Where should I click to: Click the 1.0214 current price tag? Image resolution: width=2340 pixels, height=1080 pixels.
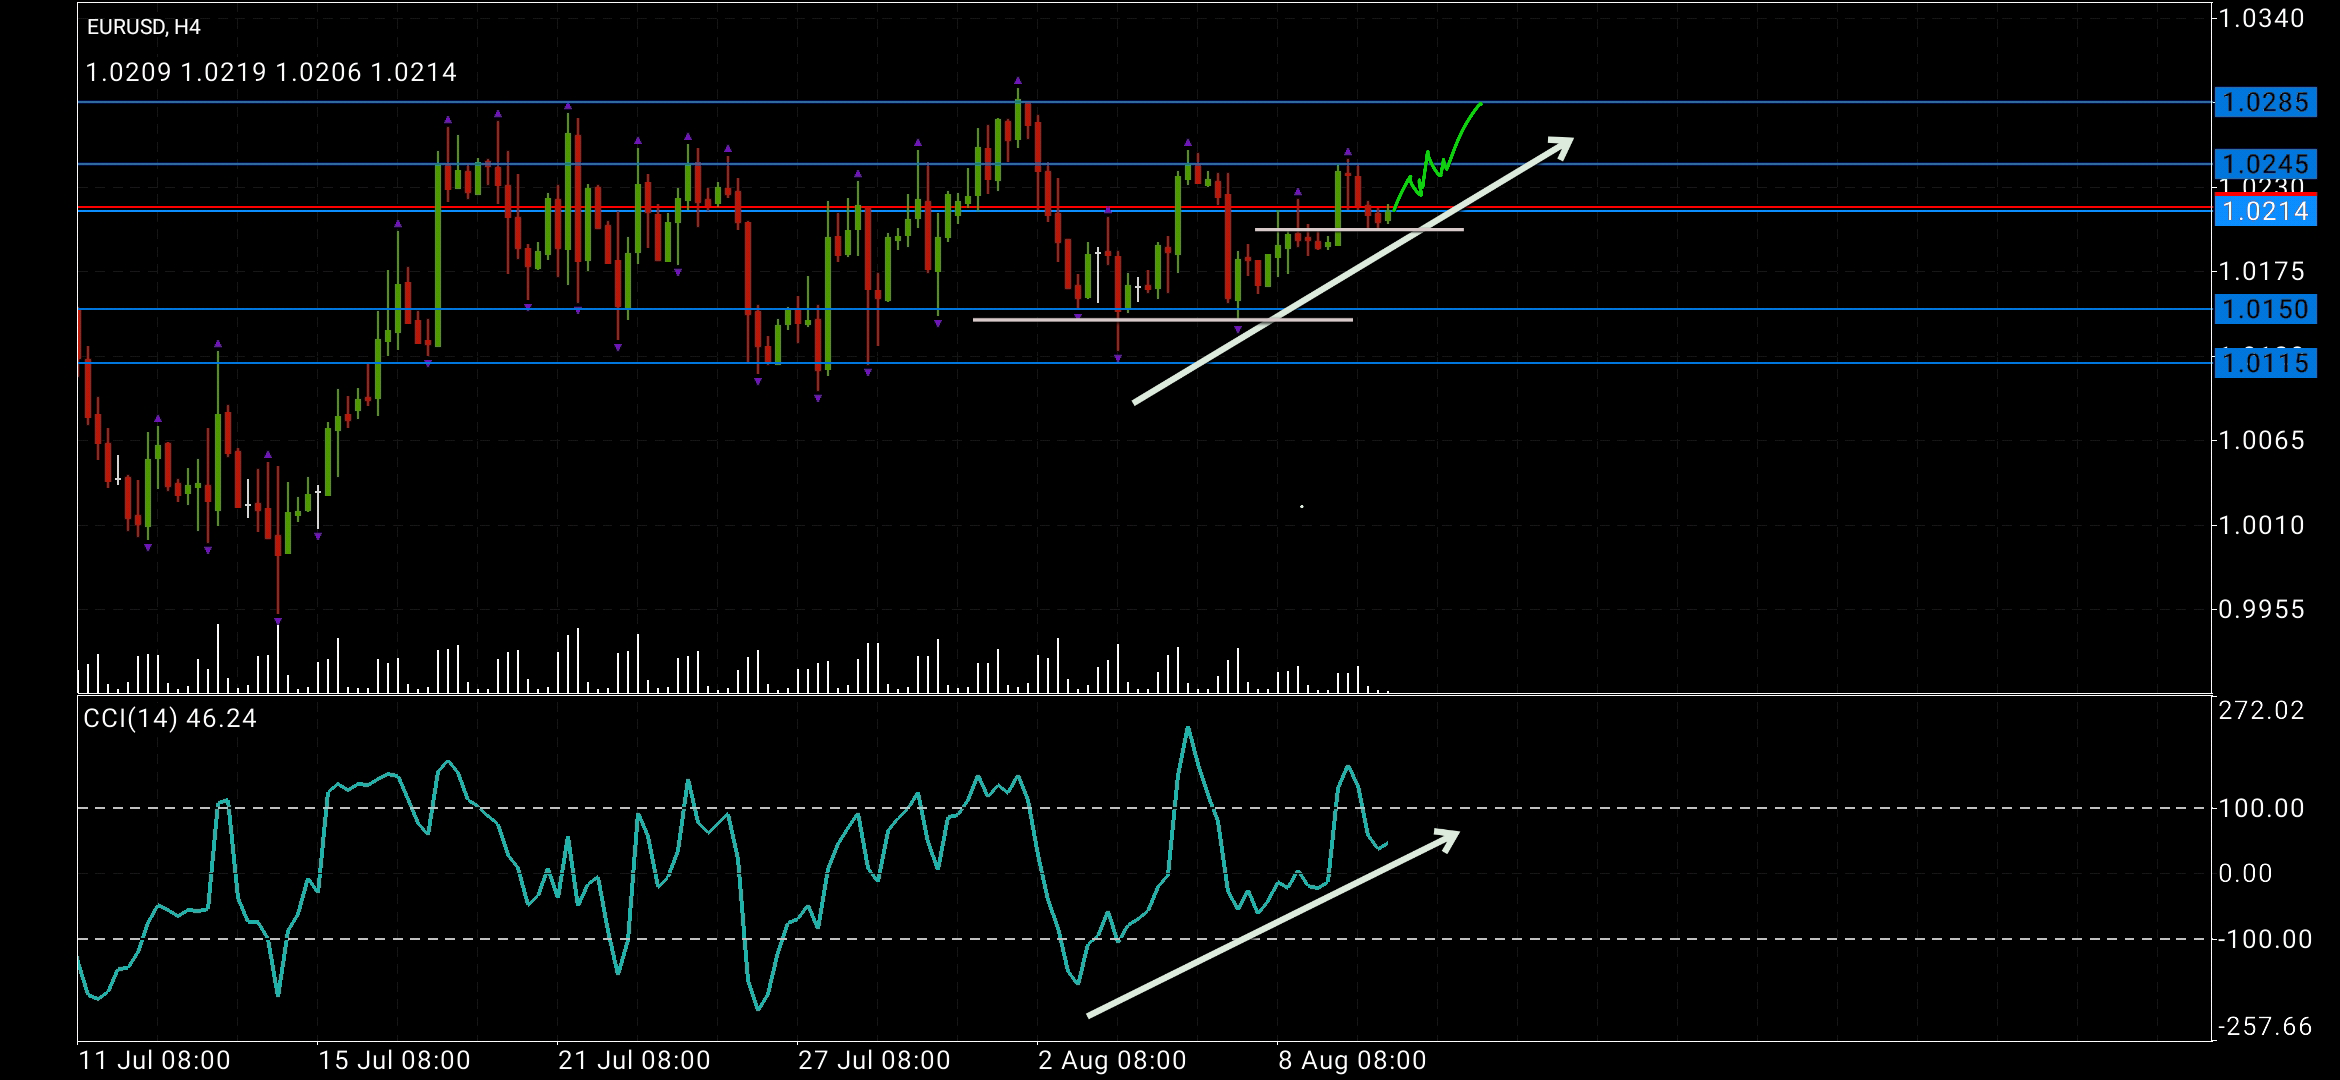pos(2265,211)
